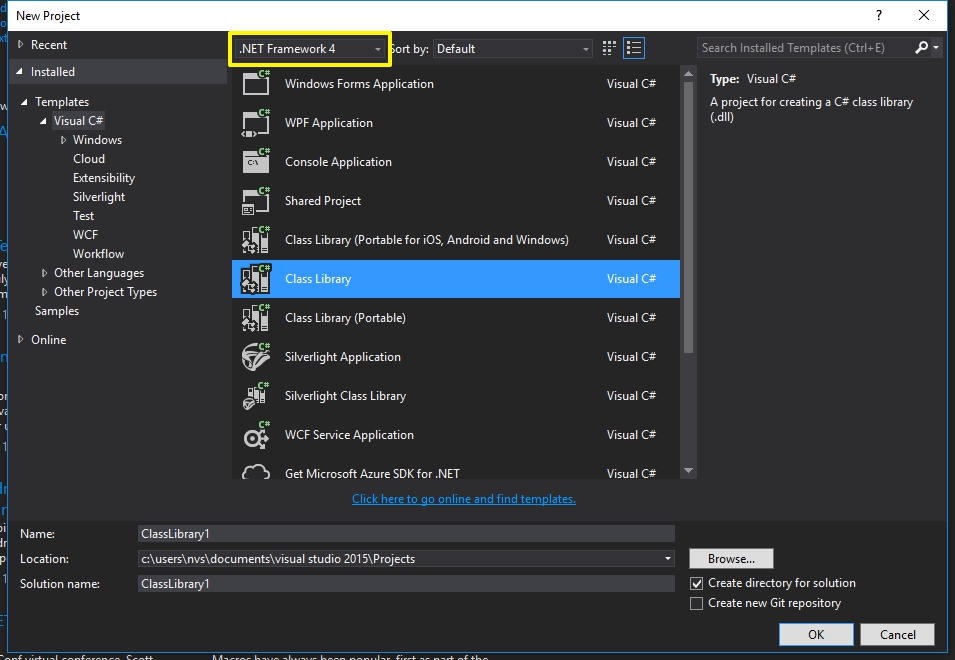Click the template list scroll up arrow
955x660 pixels.
tap(689, 74)
